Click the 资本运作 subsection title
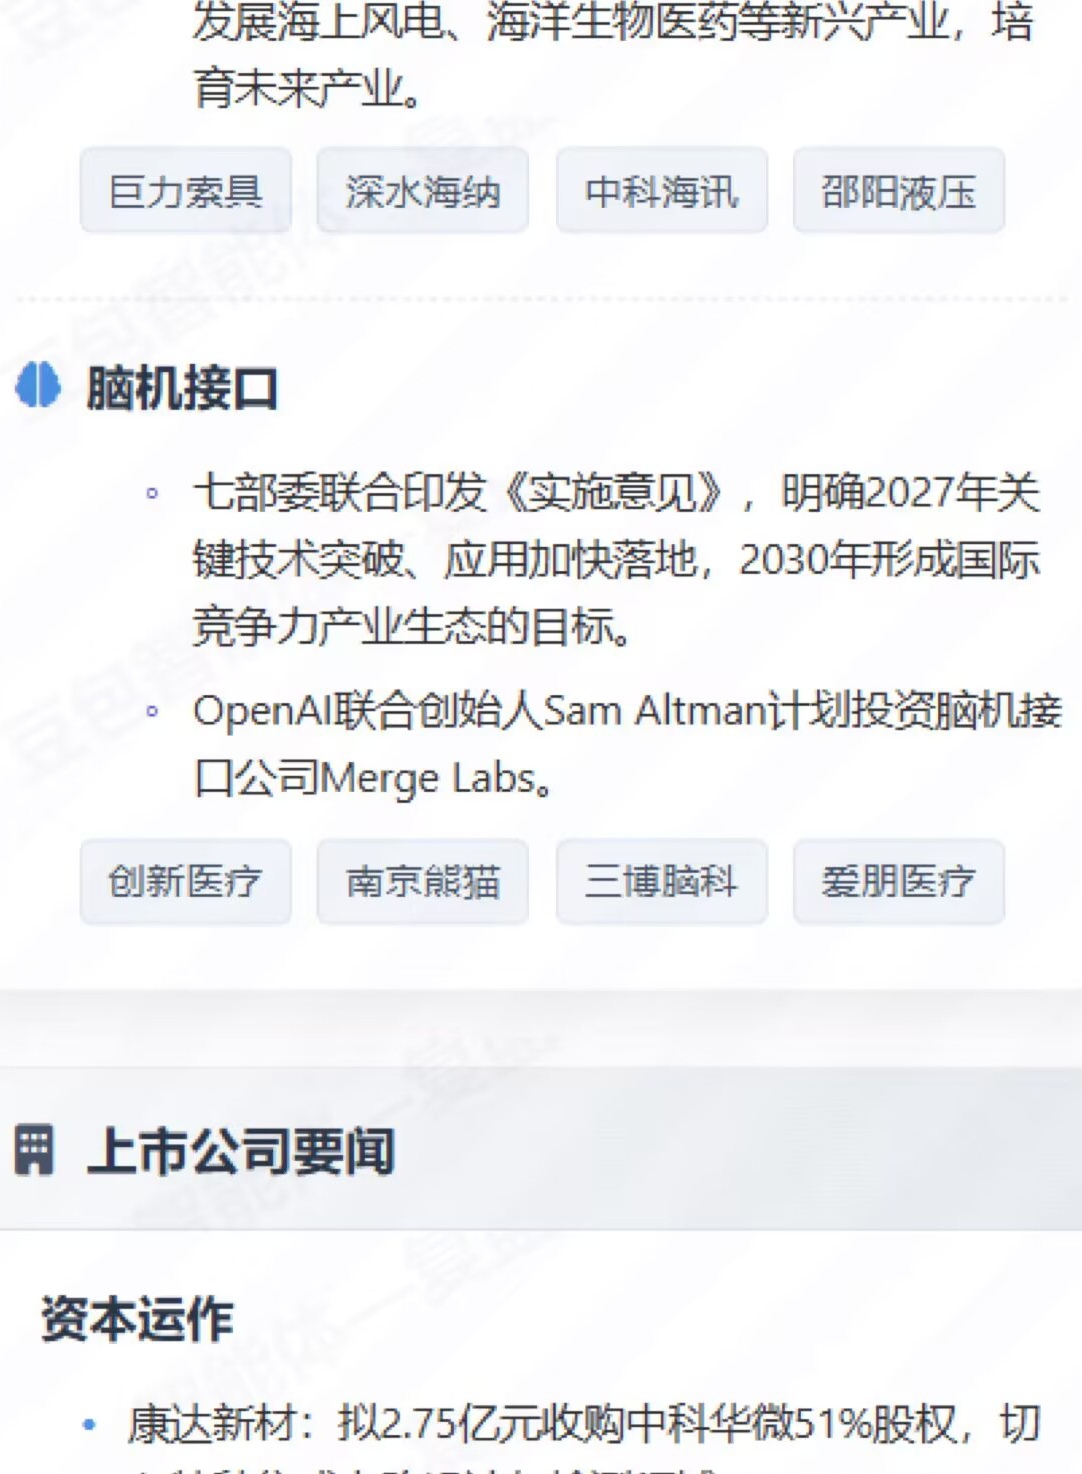The width and height of the screenshot is (1082, 1474). coord(137,1318)
